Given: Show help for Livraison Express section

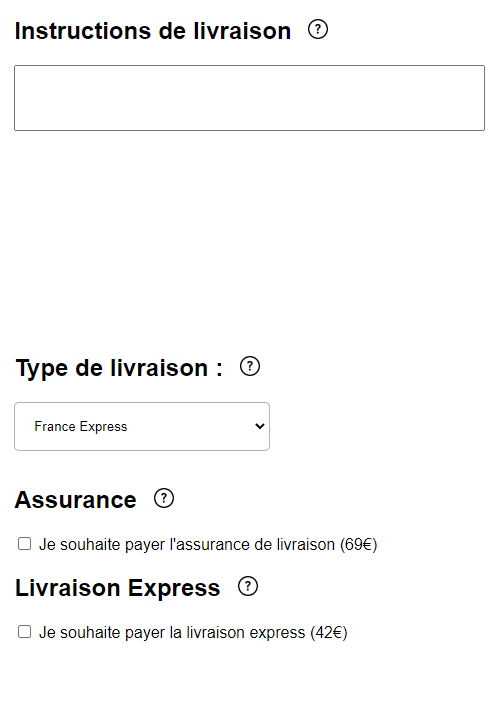Looking at the screenshot, I should point(248,586).
